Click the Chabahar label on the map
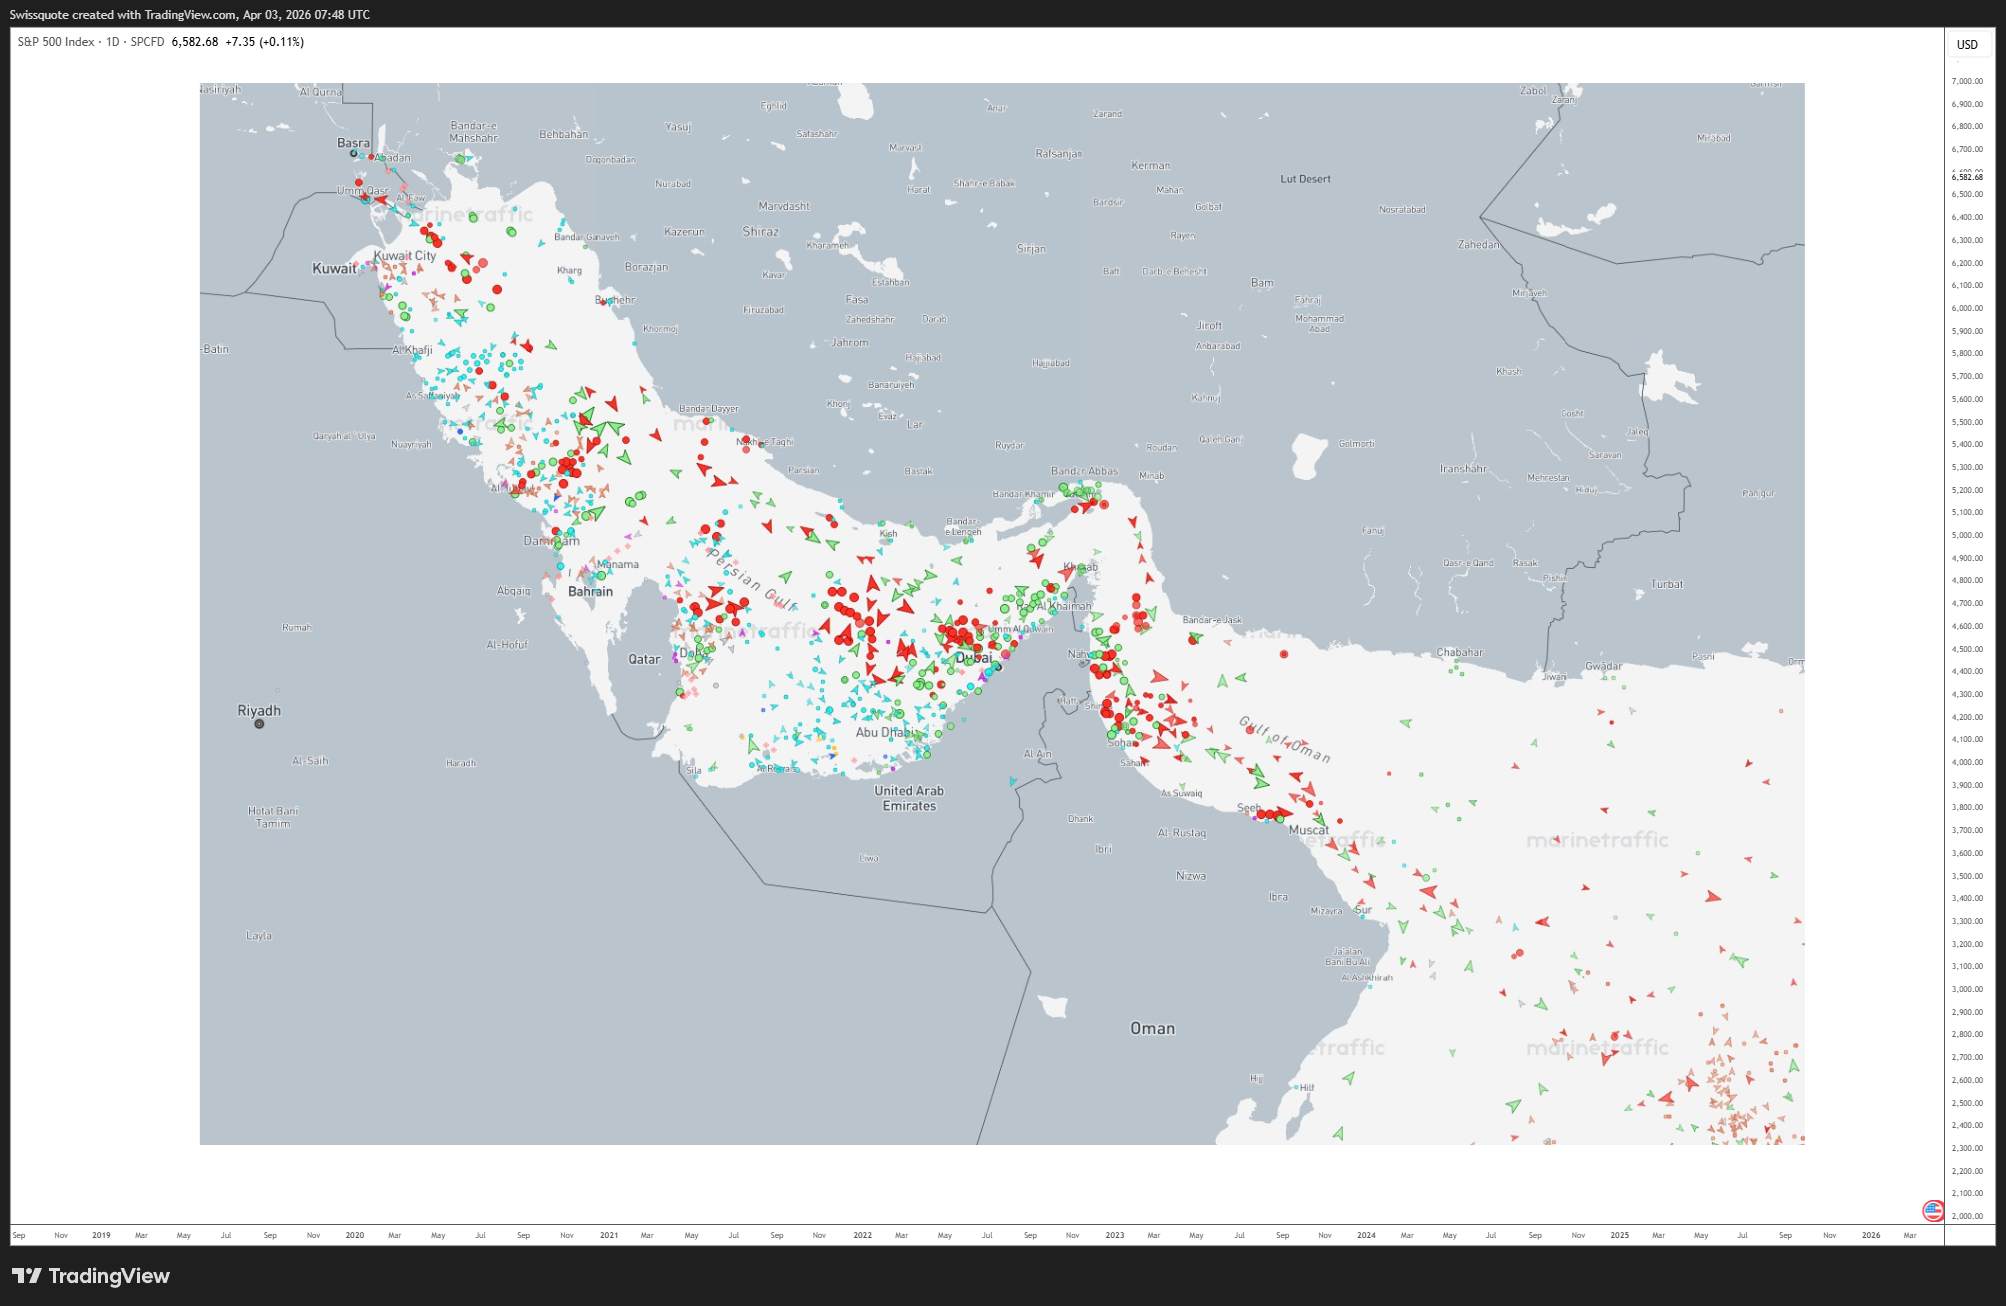2006x1306 pixels. [x=1460, y=652]
